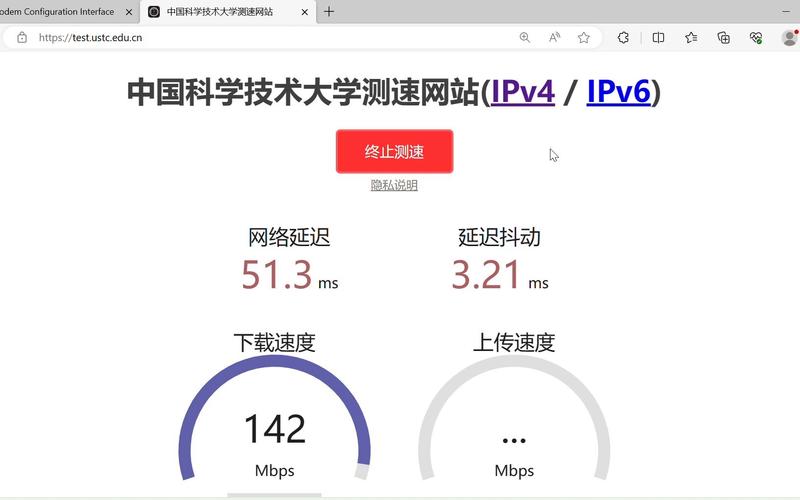Click the 延迟抖动 label
800x500 pixels.
[x=499, y=237]
